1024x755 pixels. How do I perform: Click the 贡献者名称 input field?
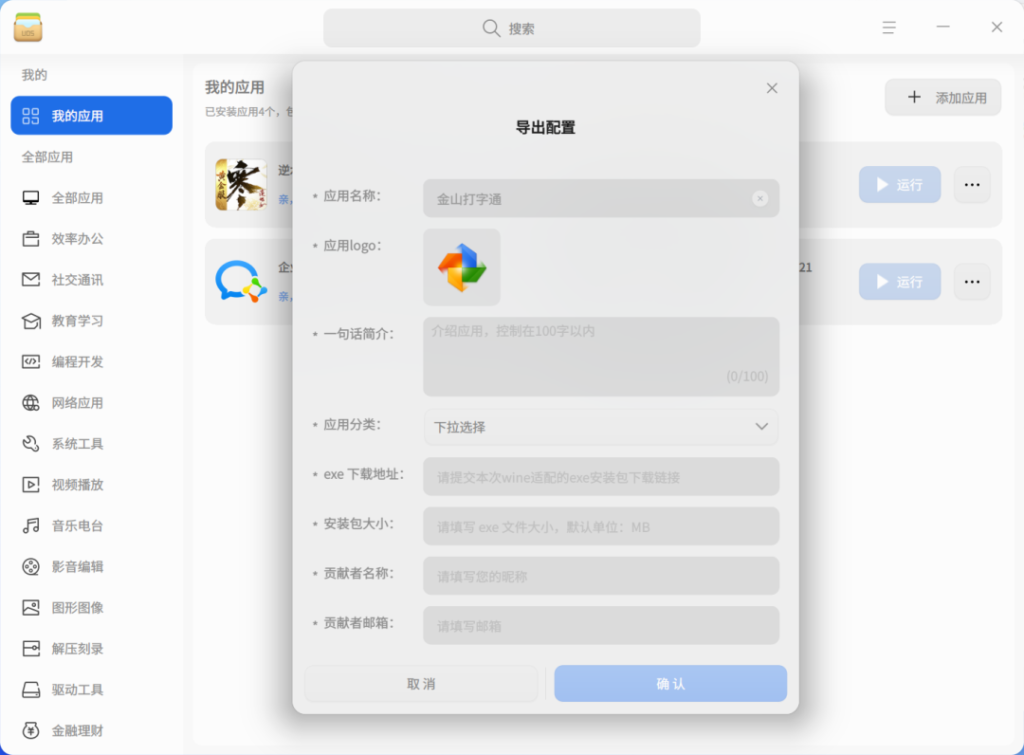[x=601, y=576]
